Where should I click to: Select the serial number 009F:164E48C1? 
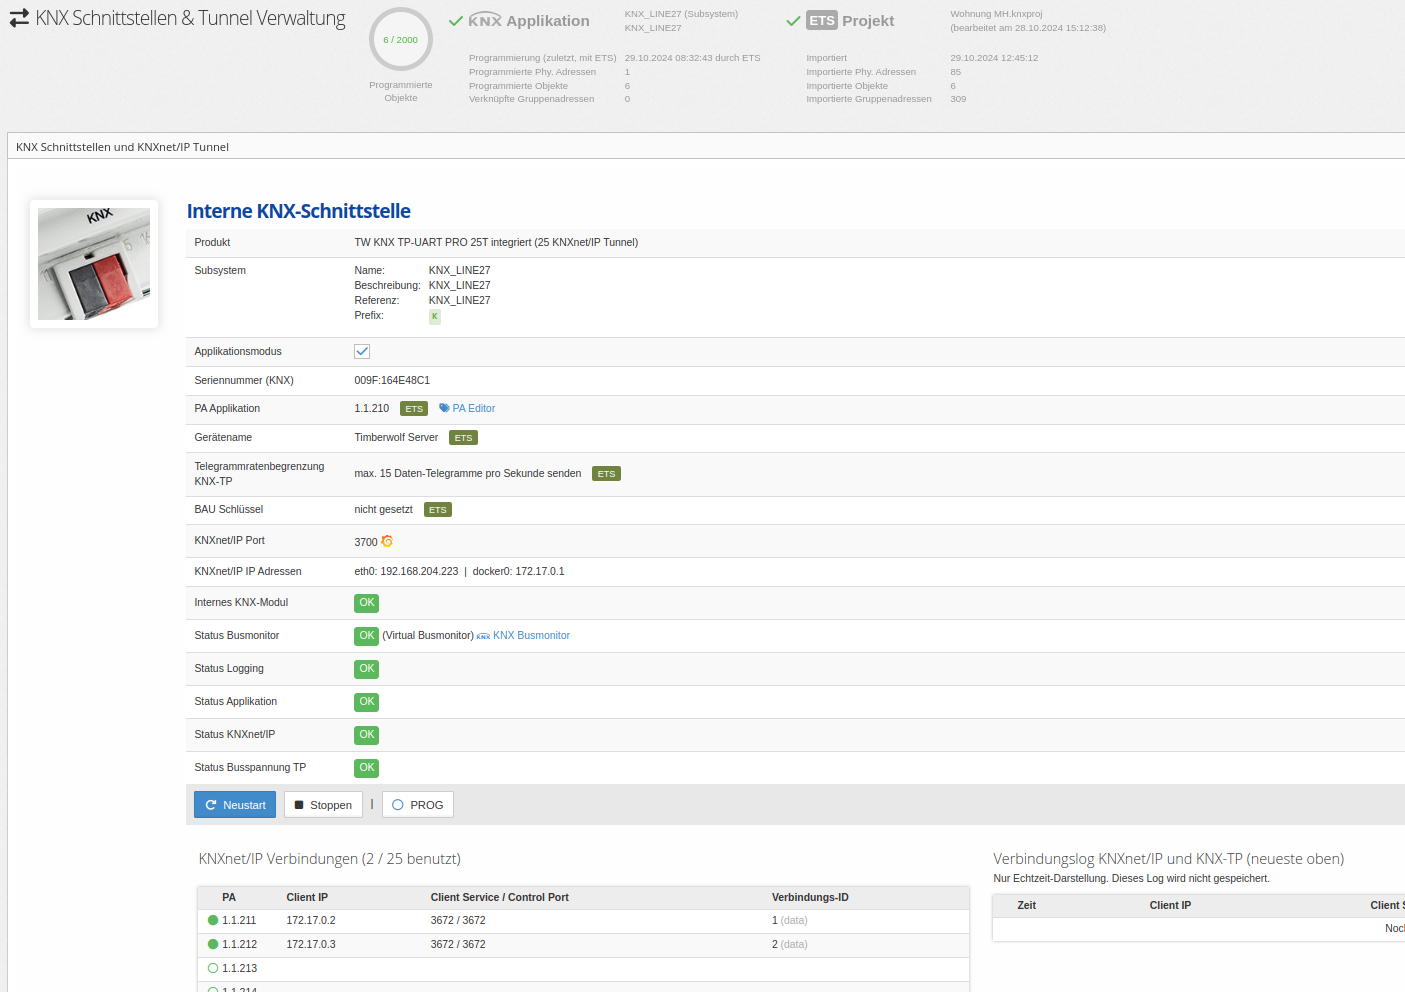point(392,380)
